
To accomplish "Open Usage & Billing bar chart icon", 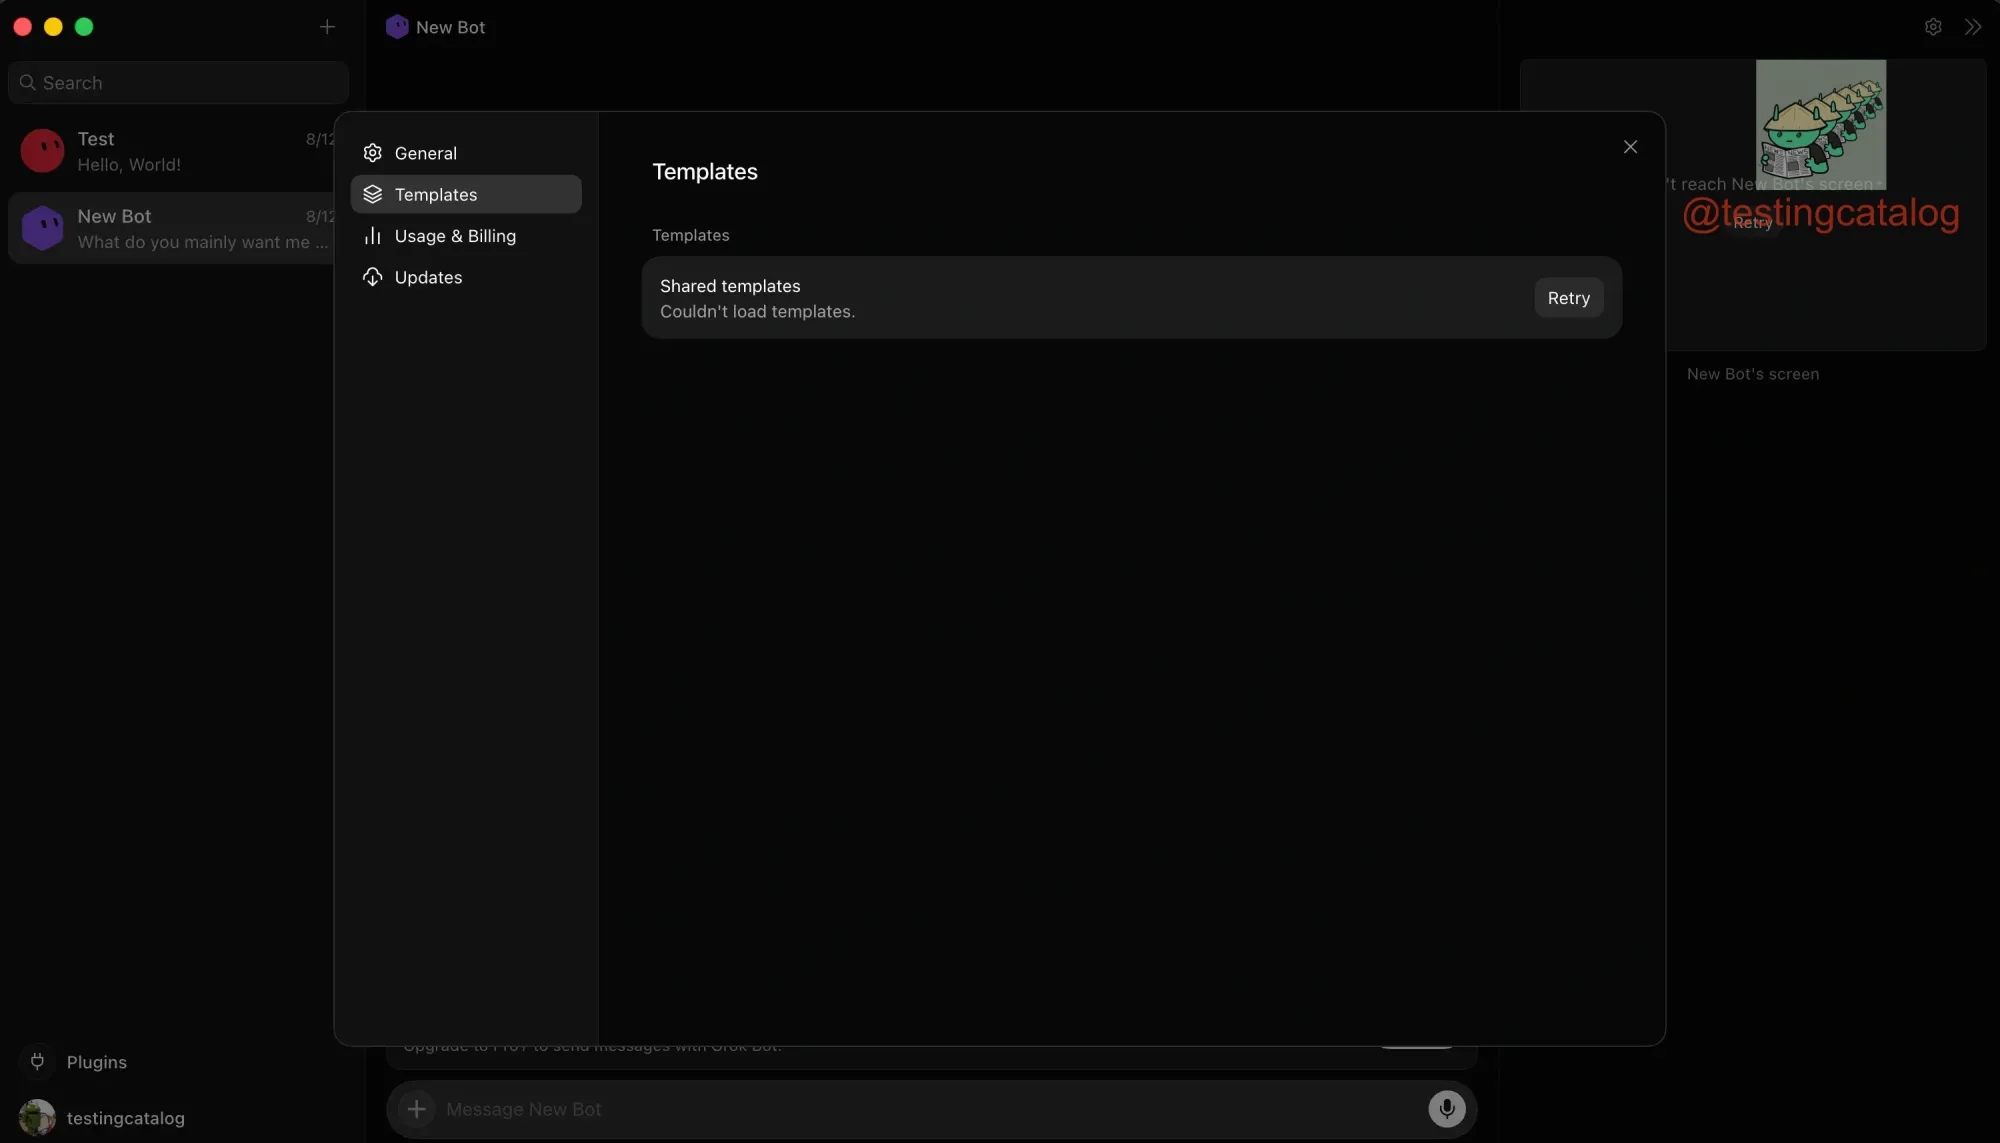I will point(373,236).
